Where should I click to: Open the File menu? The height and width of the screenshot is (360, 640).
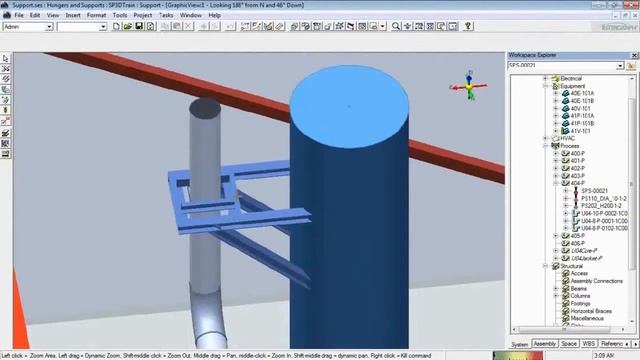point(19,16)
